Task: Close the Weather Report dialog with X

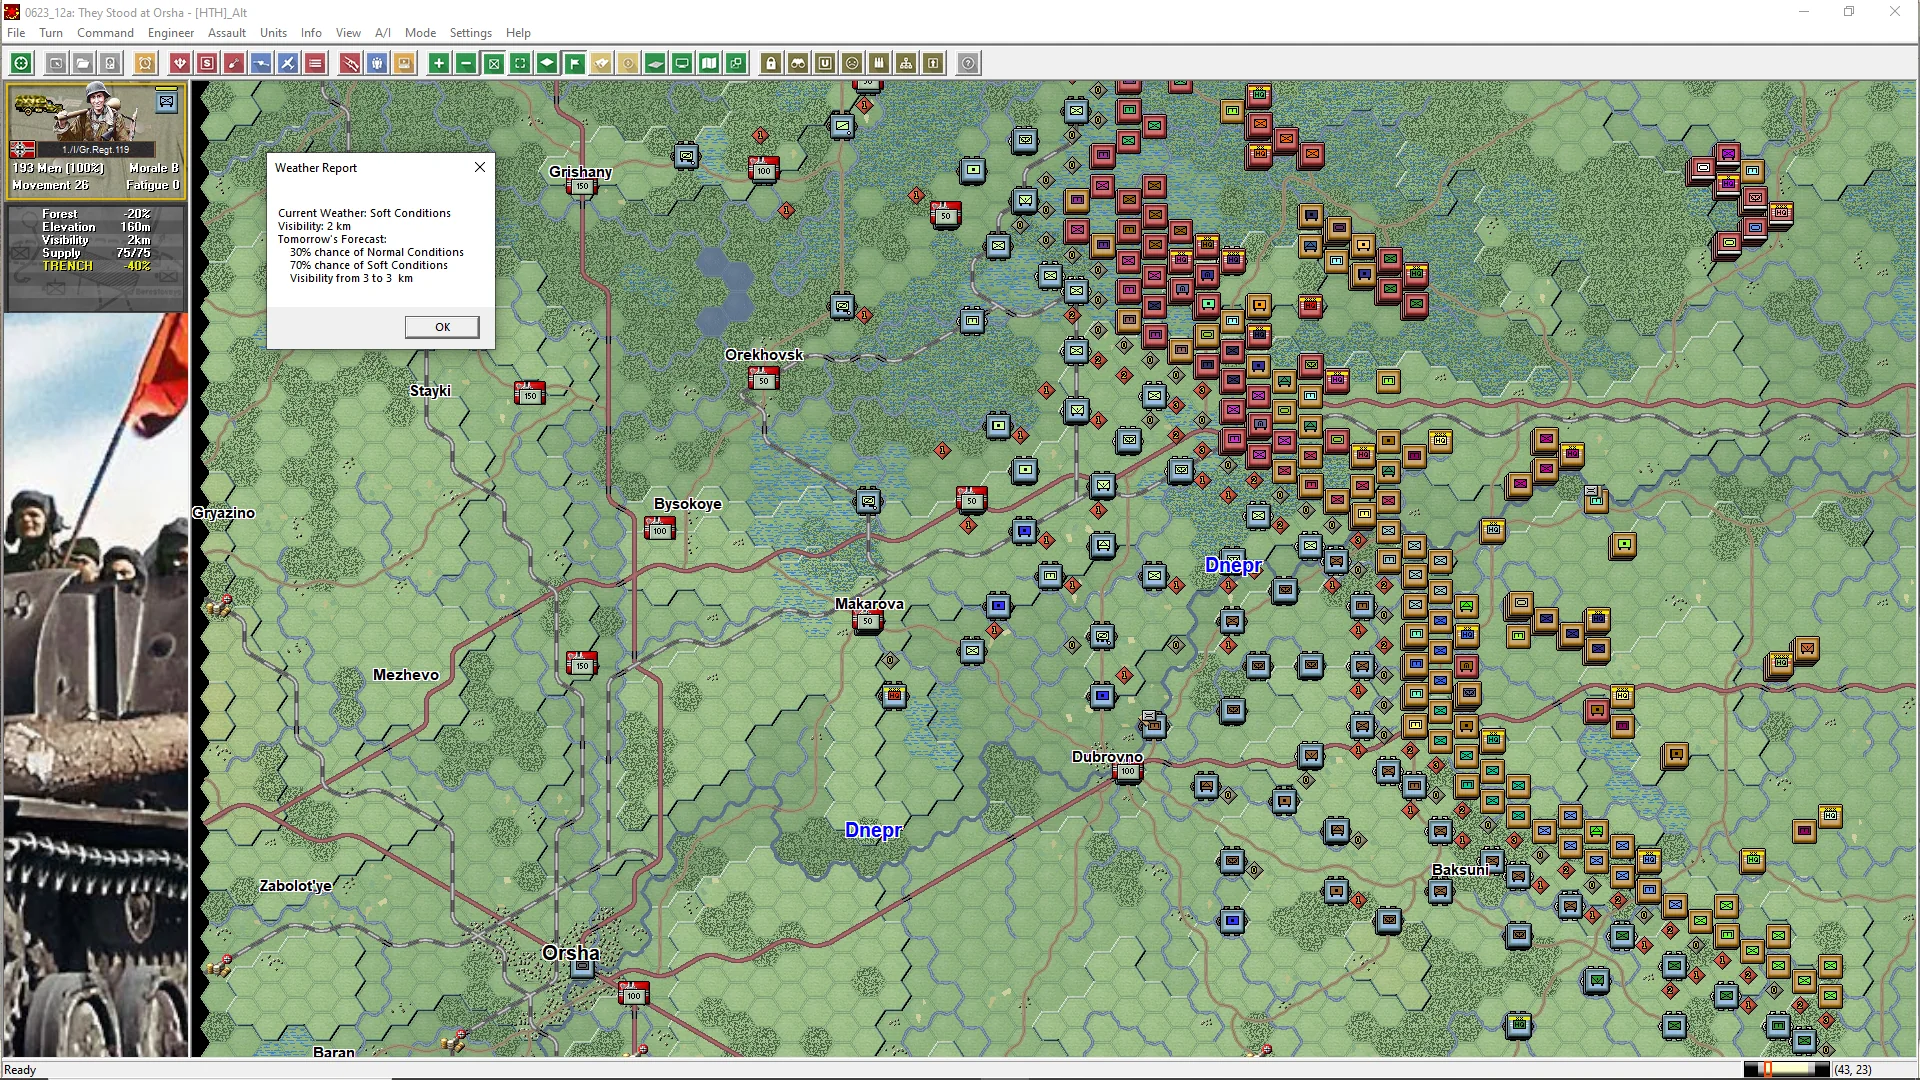Action: [x=480, y=167]
